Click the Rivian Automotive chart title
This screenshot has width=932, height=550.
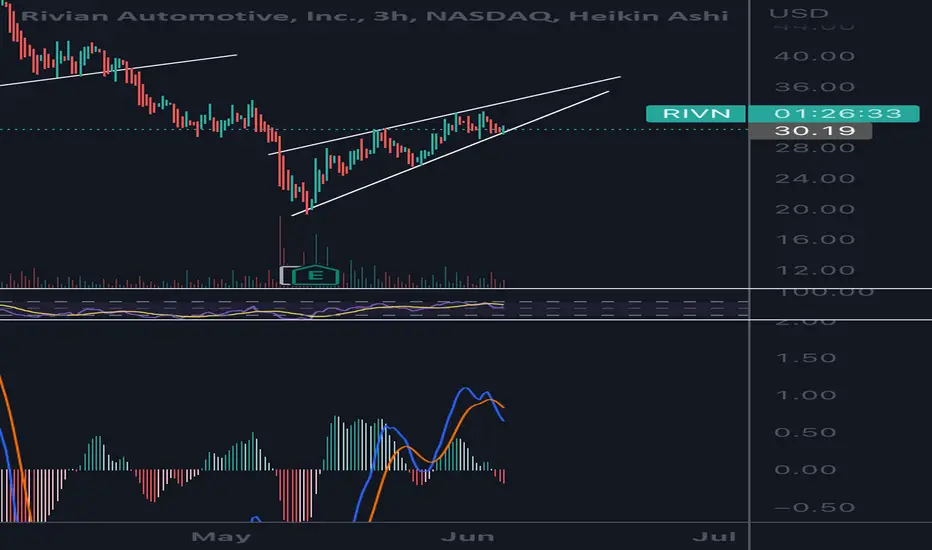pos(374,15)
